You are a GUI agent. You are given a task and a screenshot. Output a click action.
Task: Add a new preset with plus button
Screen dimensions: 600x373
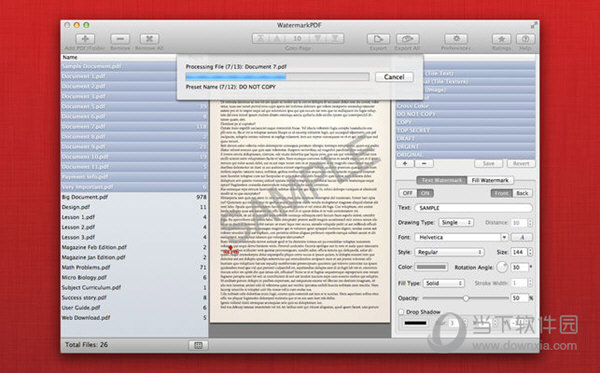tap(405, 163)
